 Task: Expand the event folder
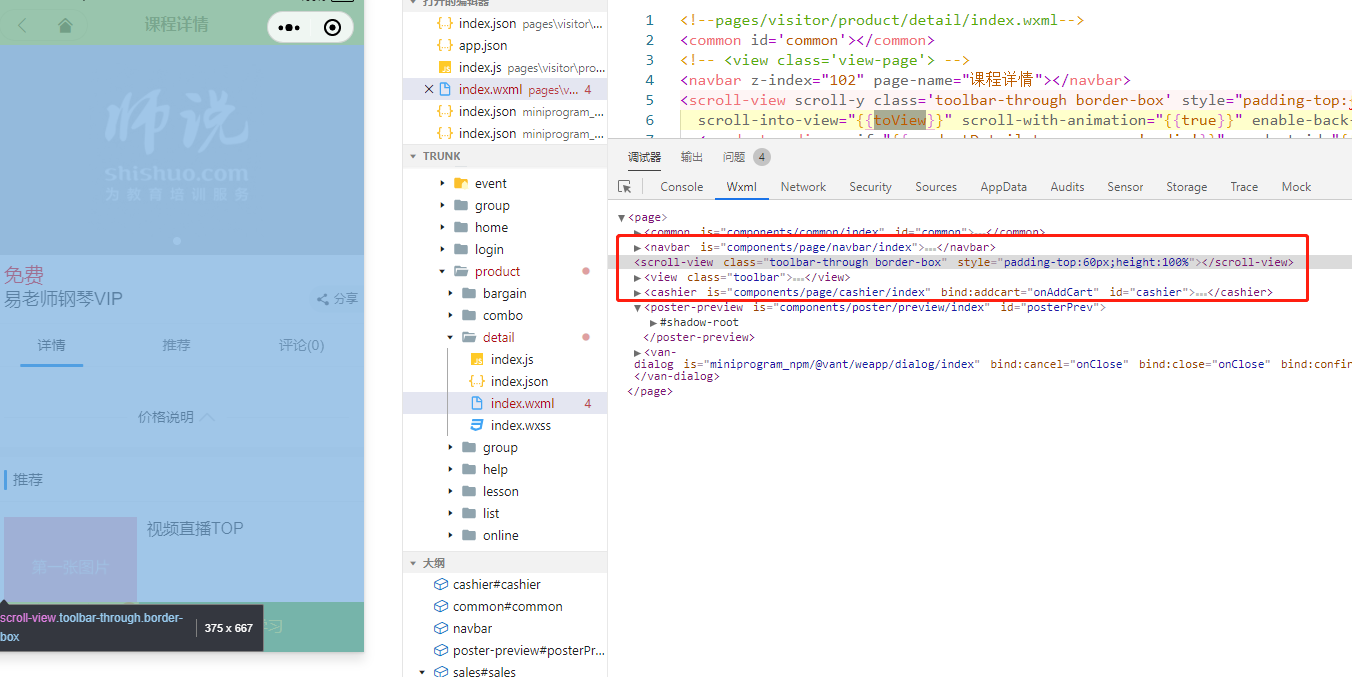tap(443, 183)
